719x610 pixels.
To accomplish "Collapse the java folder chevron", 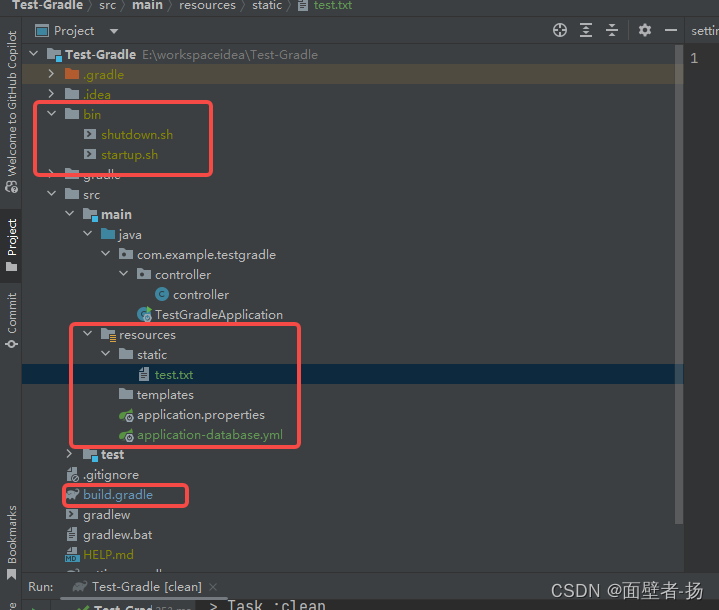I will pyautogui.click(x=88, y=233).
